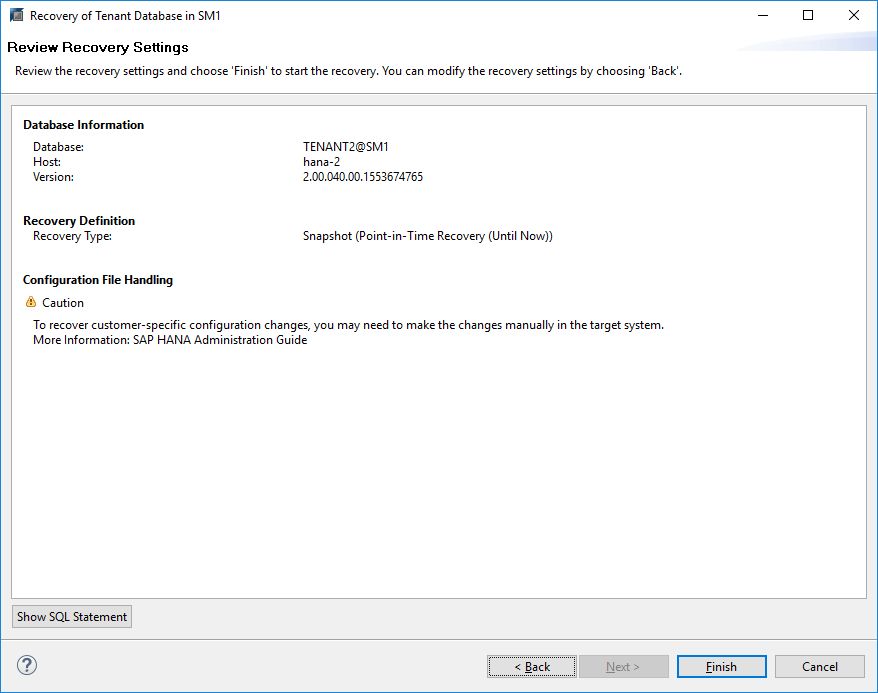Click the Database Information section header
The width and height of the screenshot is (878, 693).
(84, 125)
